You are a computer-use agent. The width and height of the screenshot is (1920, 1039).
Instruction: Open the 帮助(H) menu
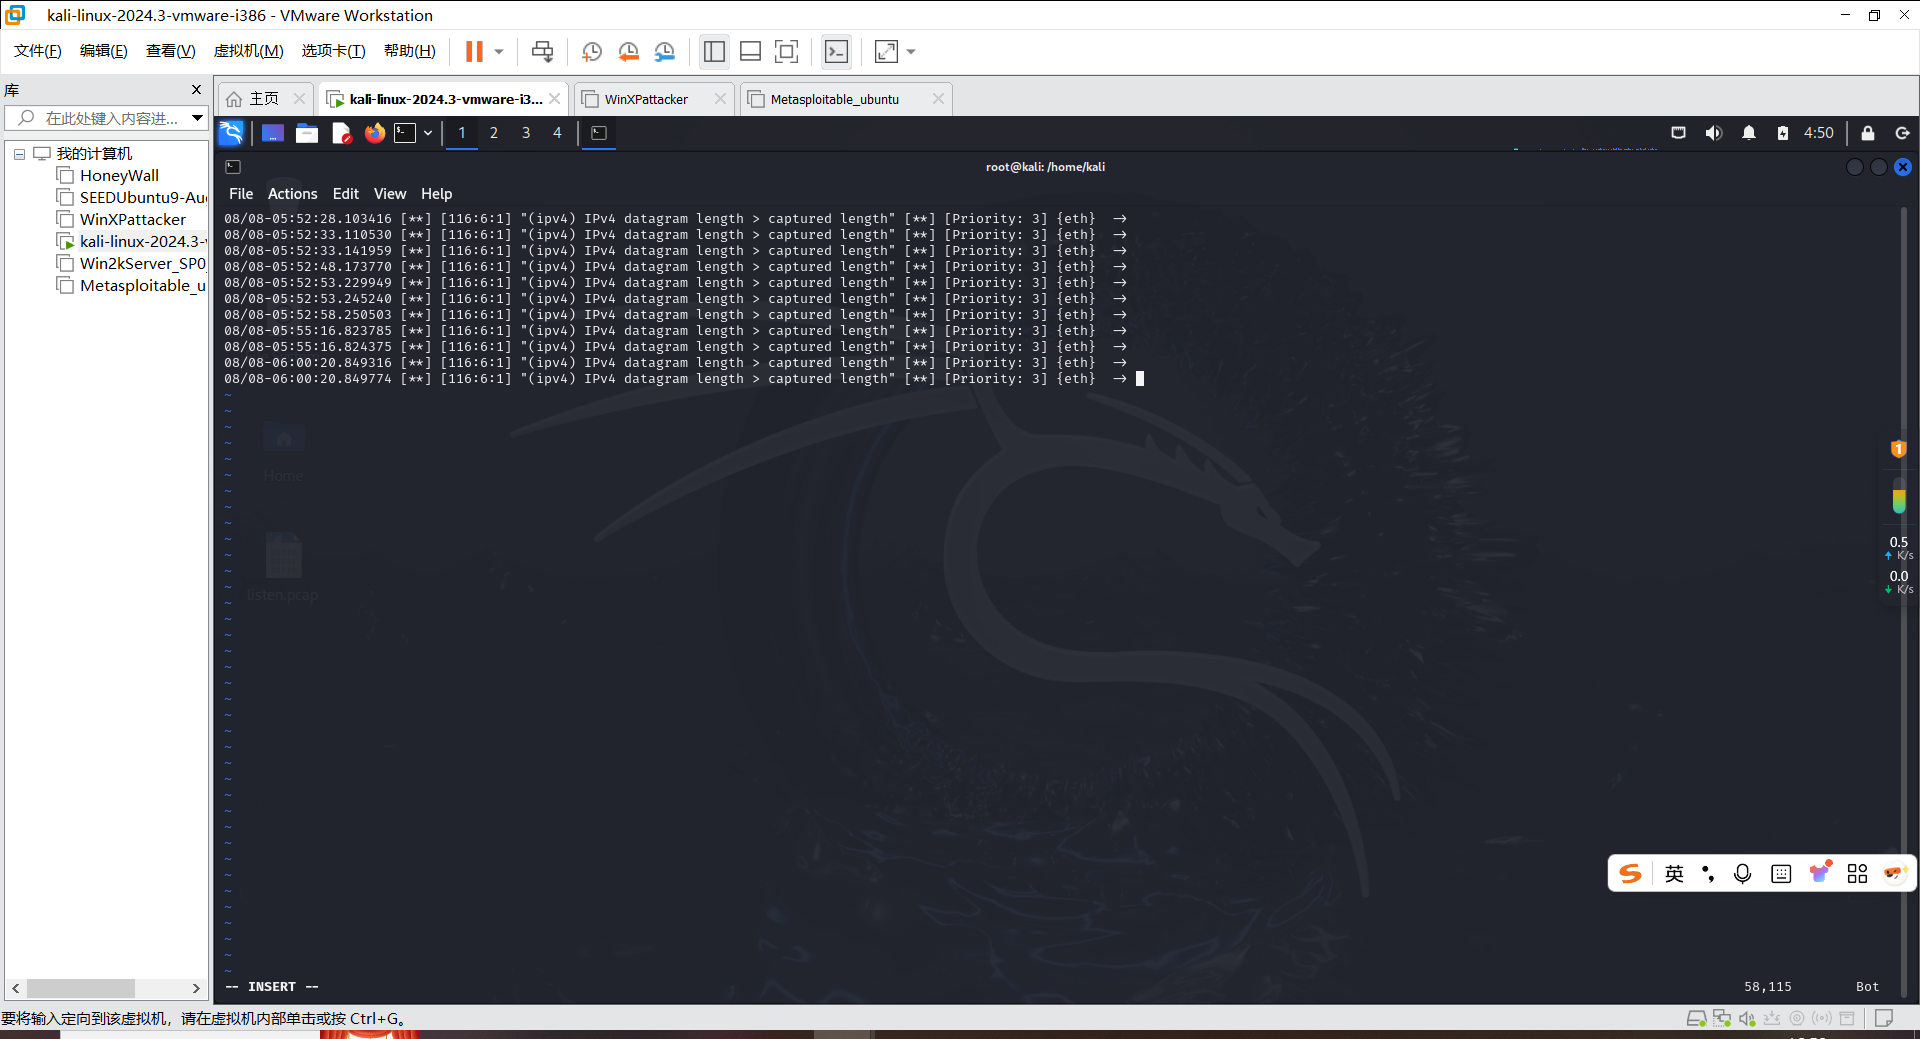410,51
